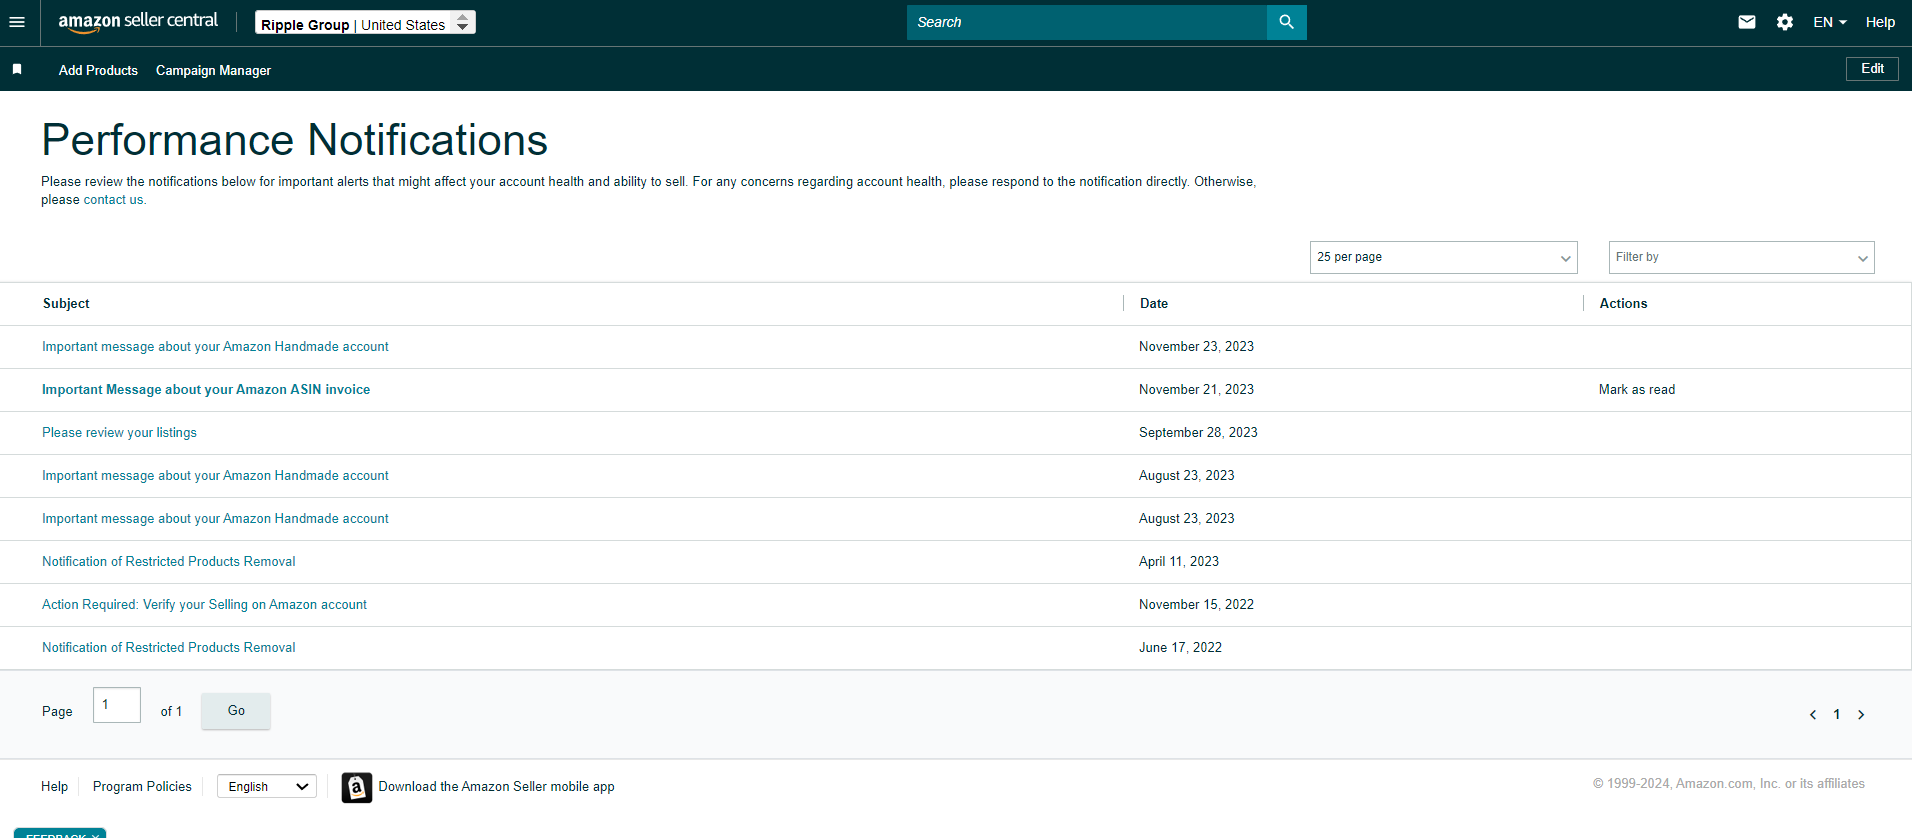This screenshot has width=1912, height=838.
Task: Expand the Filter by dropdown
Action: [x=1741, y=257]
